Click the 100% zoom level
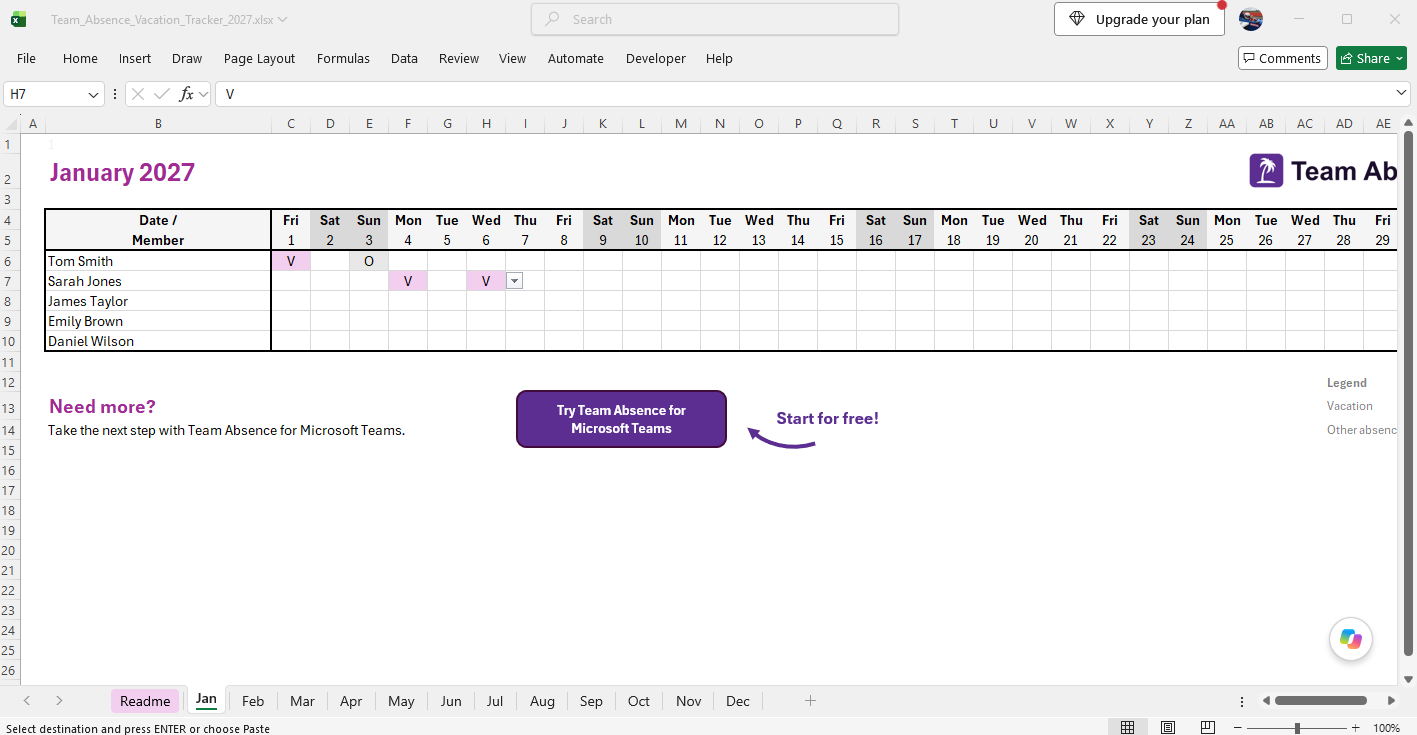The width and height of the screenshot is (1417, 735). pos(1387,728)
